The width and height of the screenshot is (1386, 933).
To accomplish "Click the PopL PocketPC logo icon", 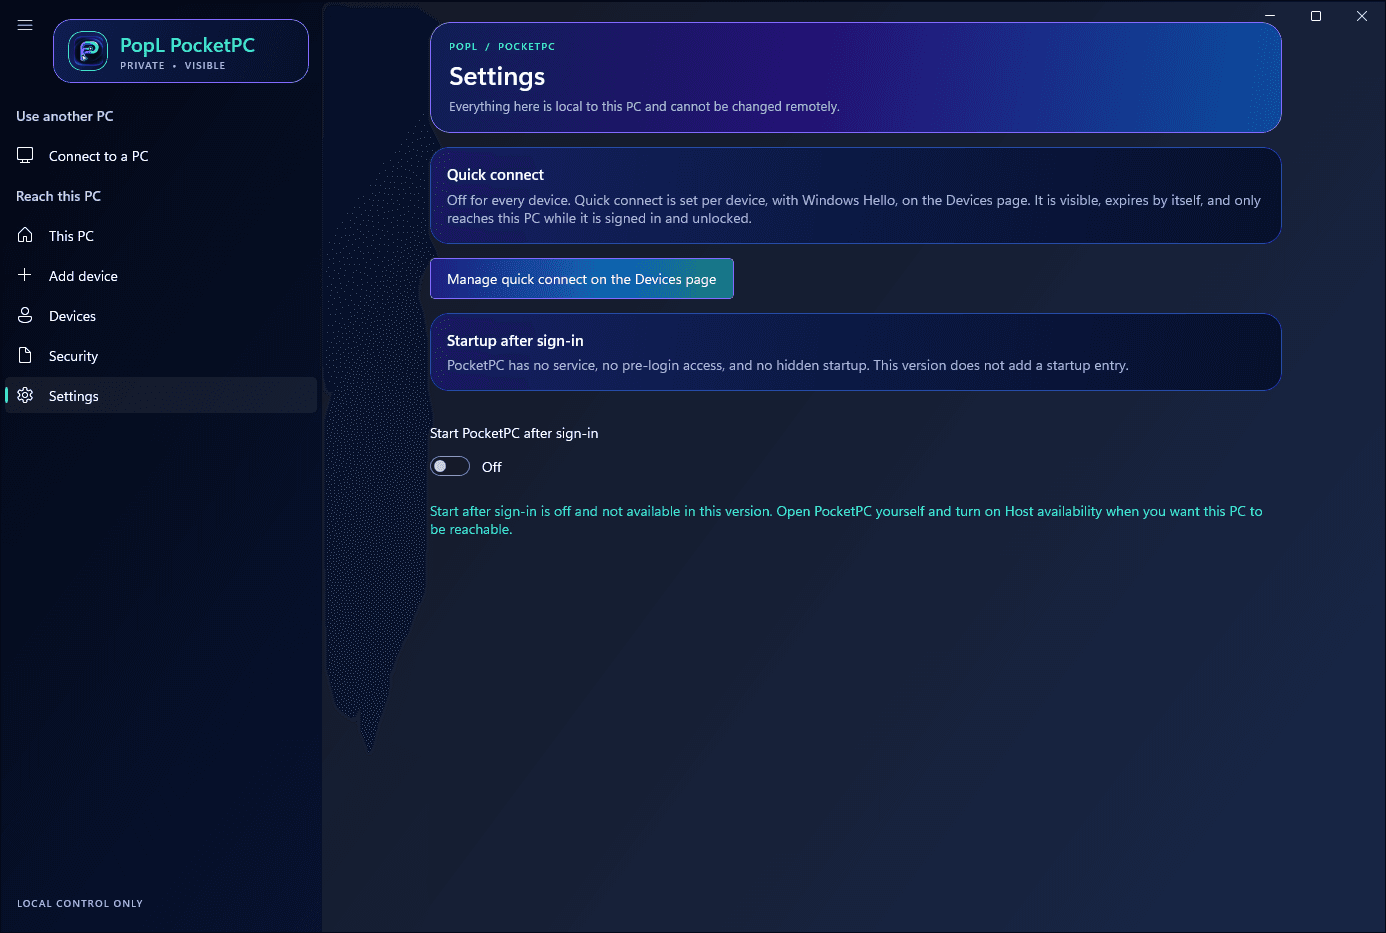I will click(88, 51).
